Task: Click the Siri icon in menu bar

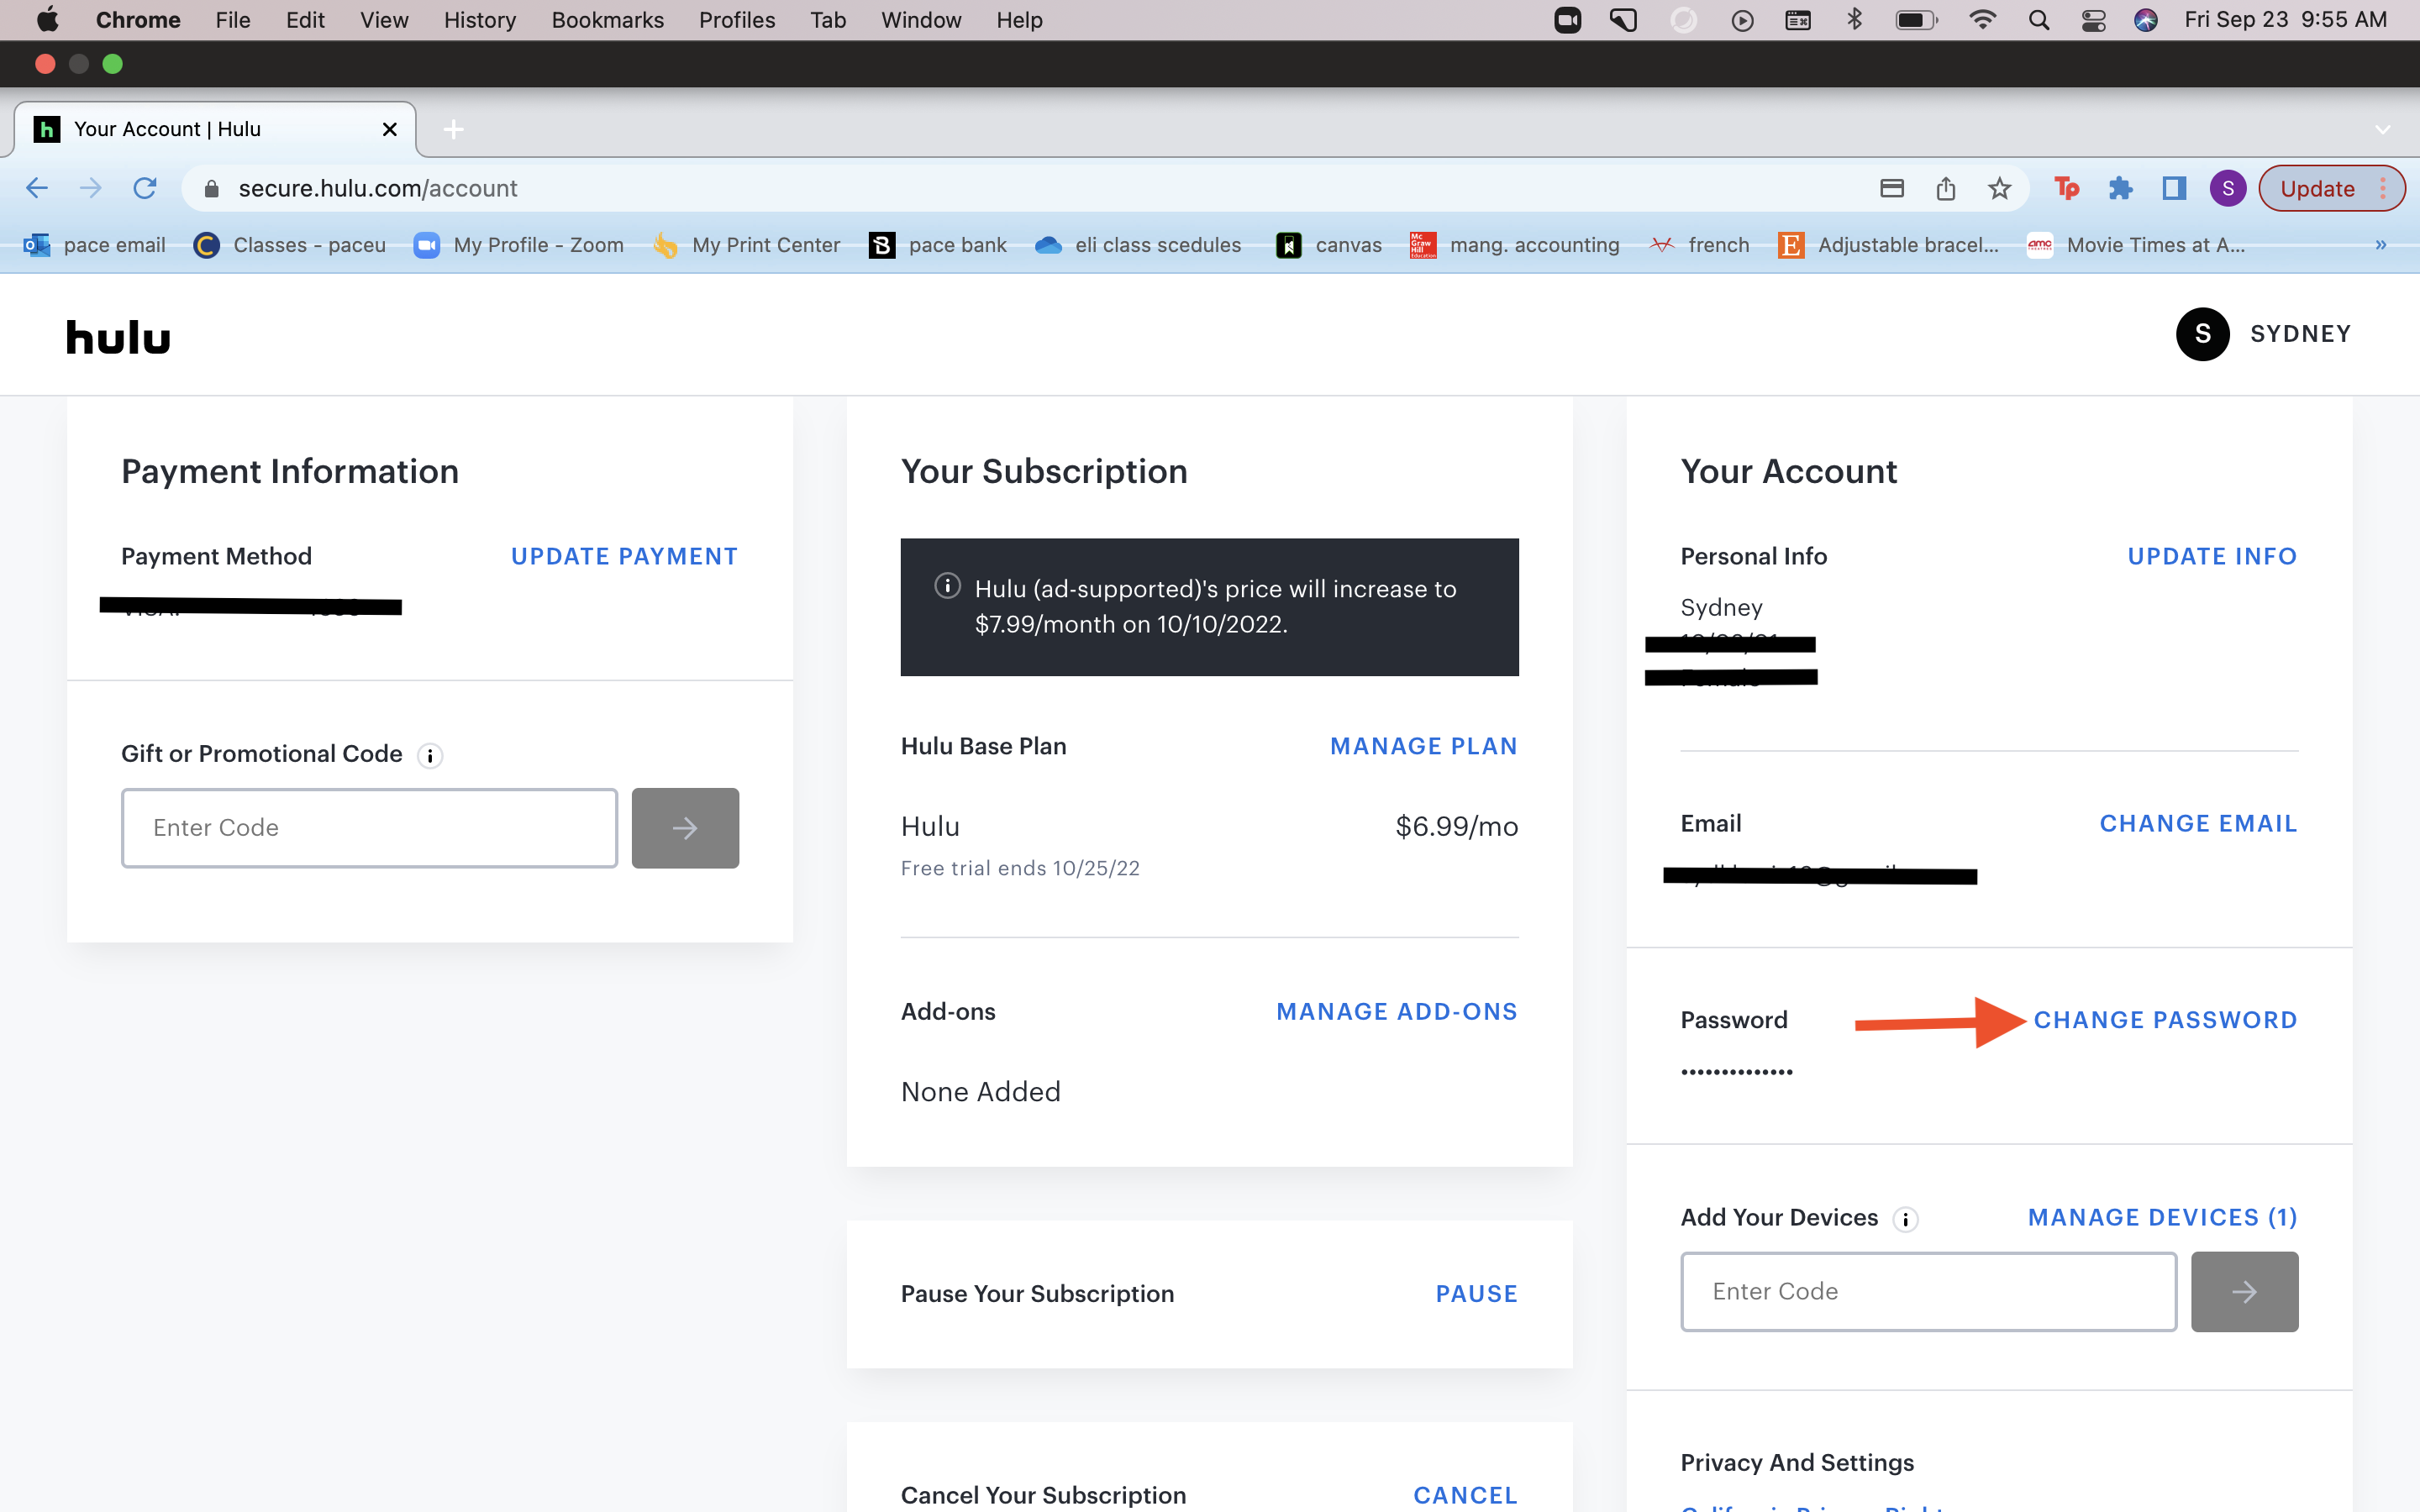Action: tap(2145, 20)
